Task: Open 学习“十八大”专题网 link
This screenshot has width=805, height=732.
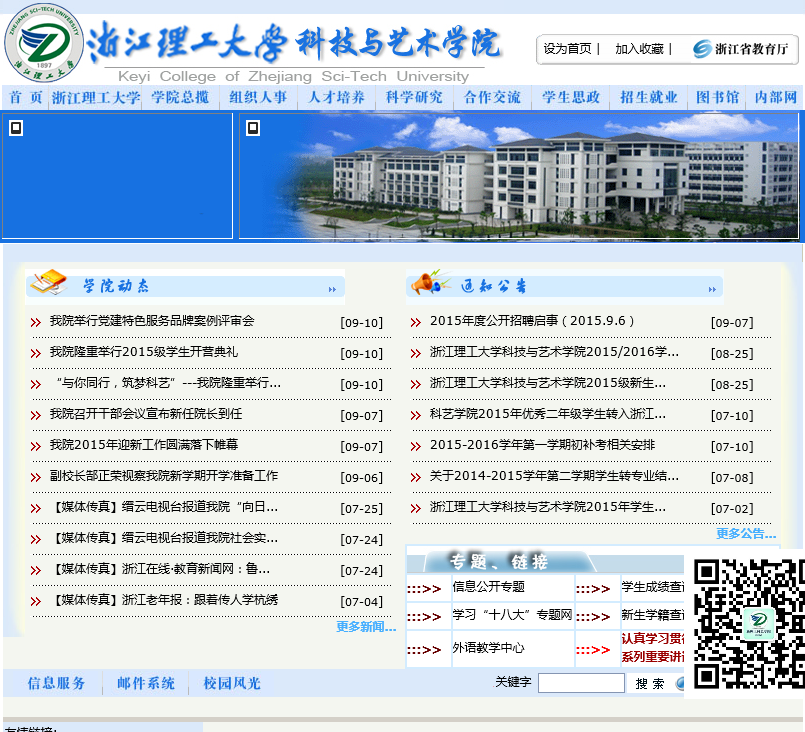Action: (512, 614)
